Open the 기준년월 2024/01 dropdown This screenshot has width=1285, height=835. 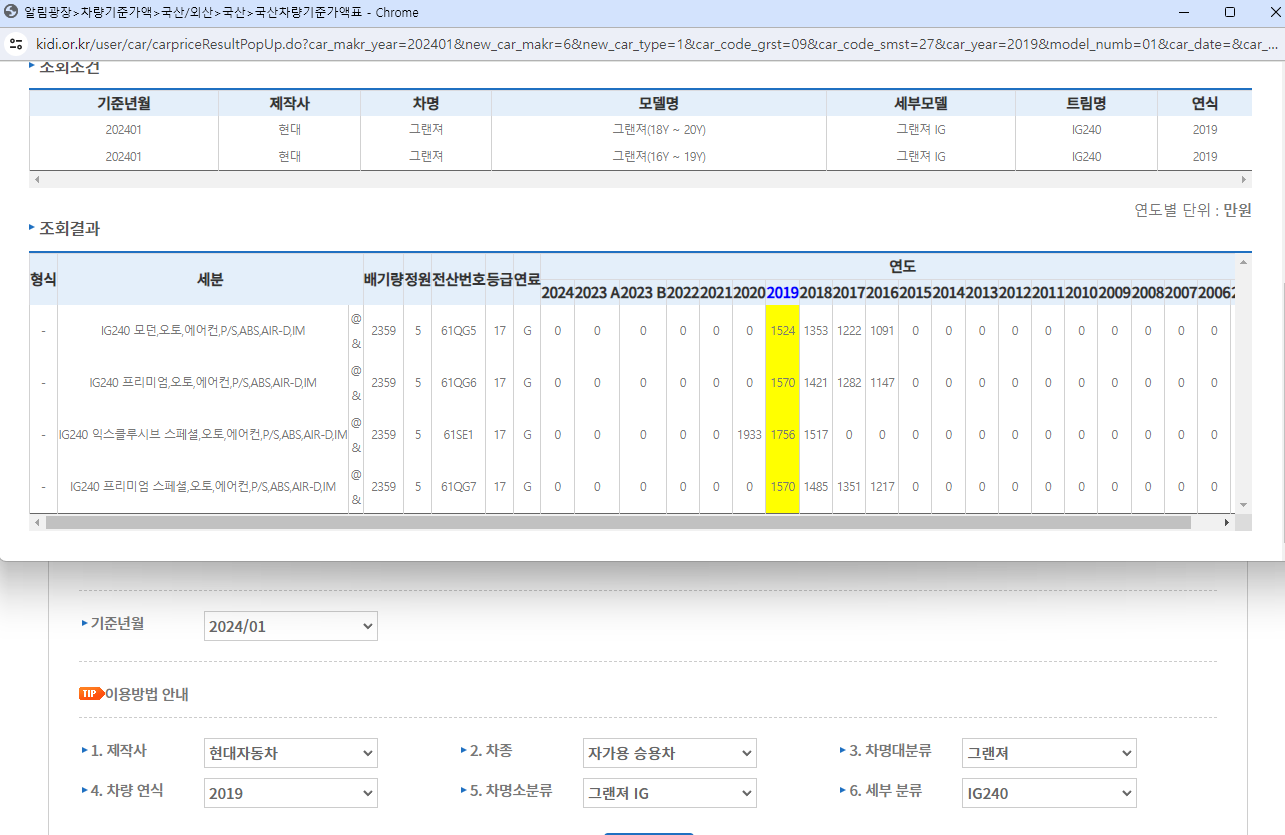290,626
